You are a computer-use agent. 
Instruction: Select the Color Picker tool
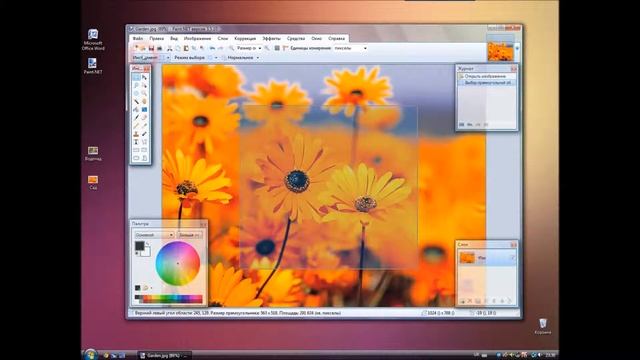[x=144, y=126]
